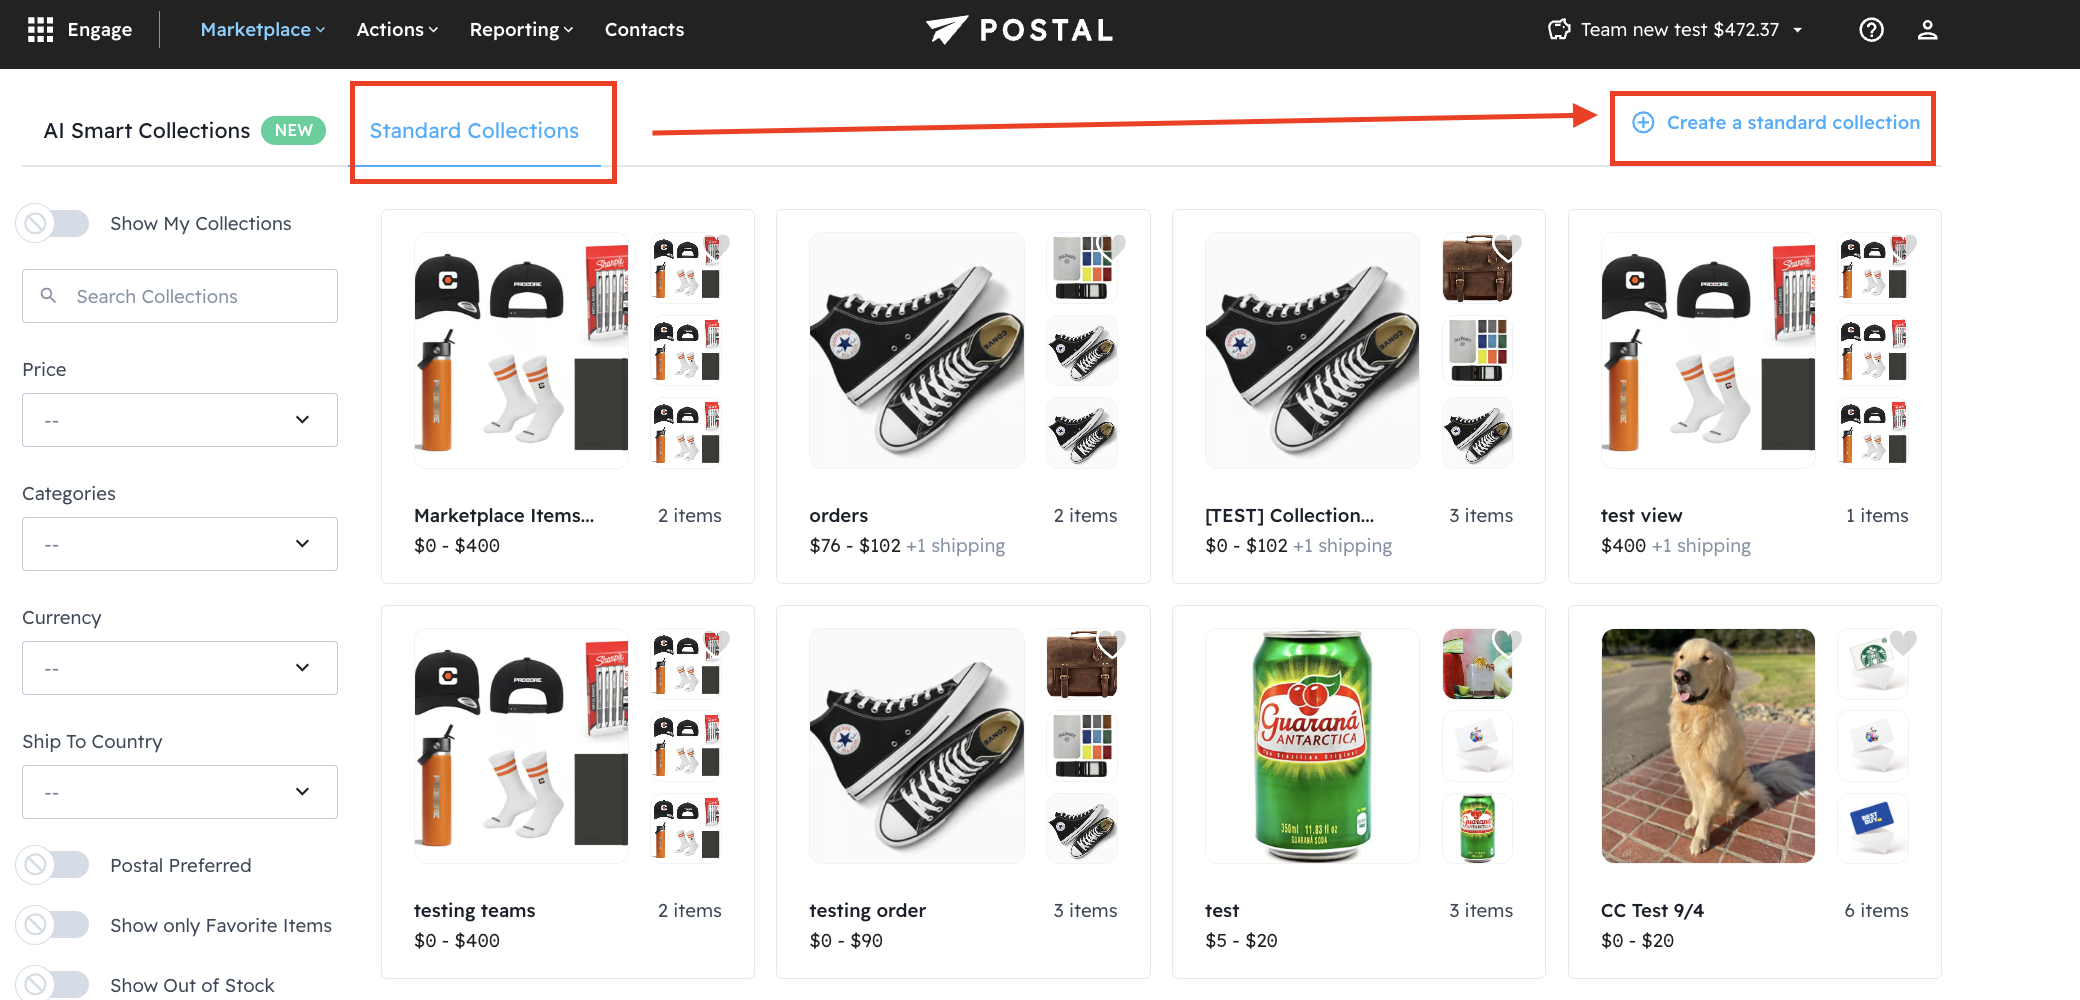Open the Engage app grid icon
Image resolution: width=2080 pixels, height=1000 pixels.
(x=40, y=30)
